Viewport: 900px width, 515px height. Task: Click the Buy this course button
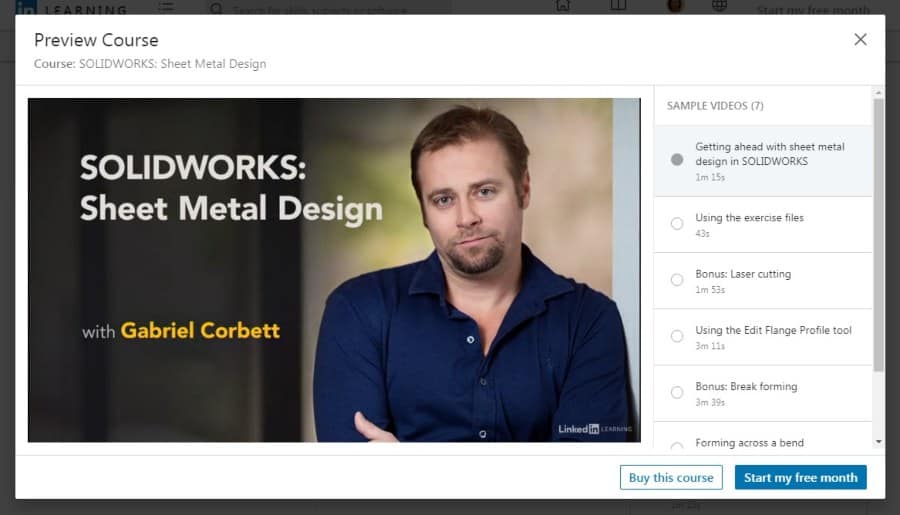pos(671,478)
